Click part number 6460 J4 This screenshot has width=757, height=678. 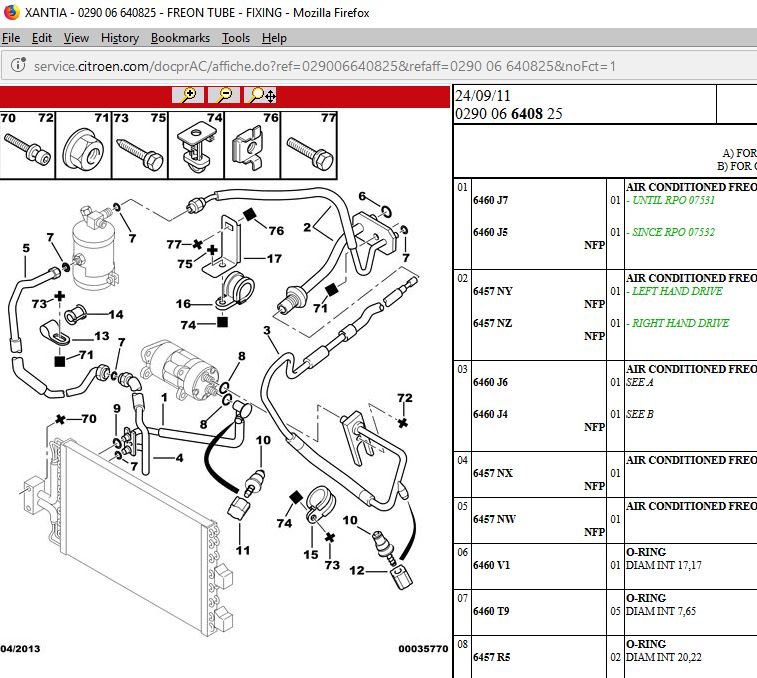(491, 414)
